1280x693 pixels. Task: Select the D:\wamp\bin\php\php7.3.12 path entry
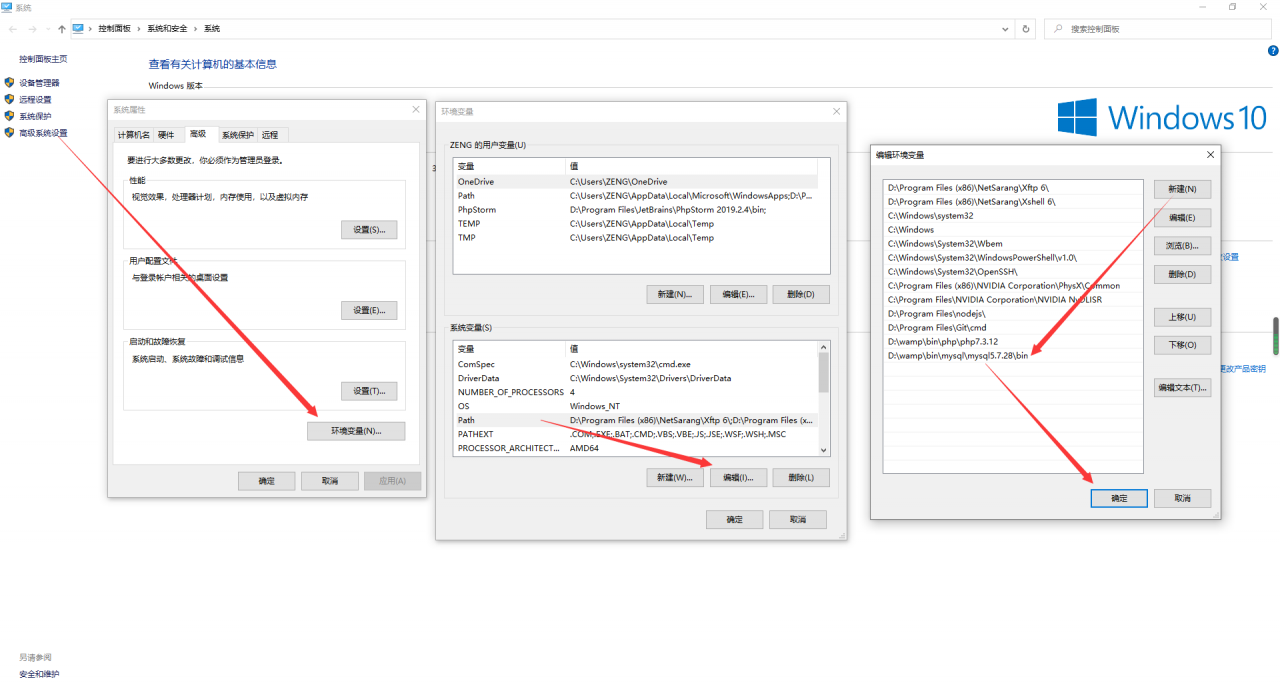point(928,342)
